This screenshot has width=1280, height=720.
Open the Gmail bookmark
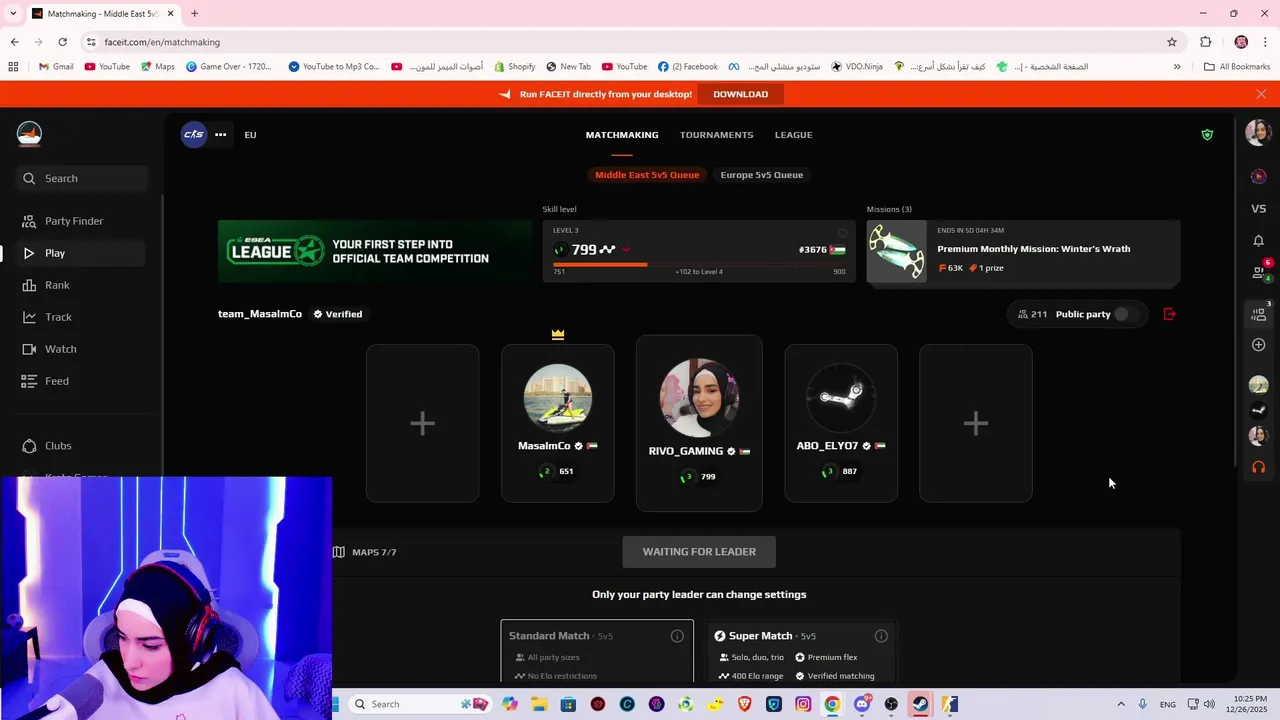pos(56,67)
